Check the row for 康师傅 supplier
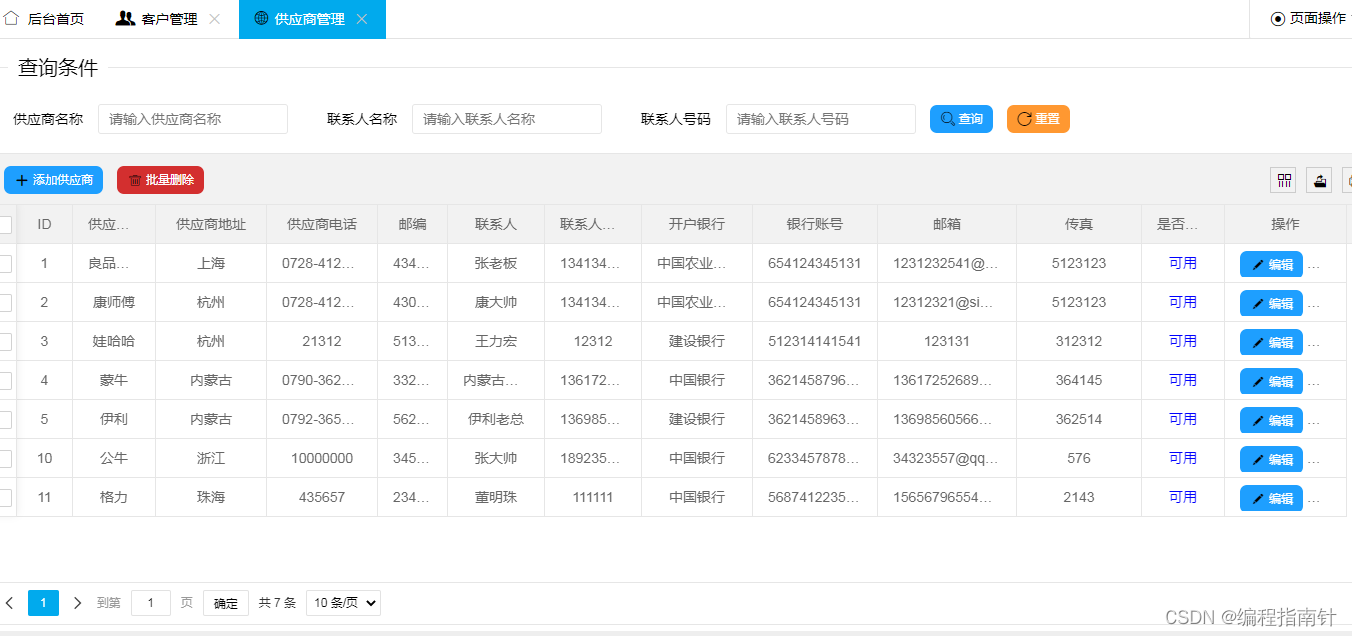This screenshot has height=636, width=1352. pos(5,302)
